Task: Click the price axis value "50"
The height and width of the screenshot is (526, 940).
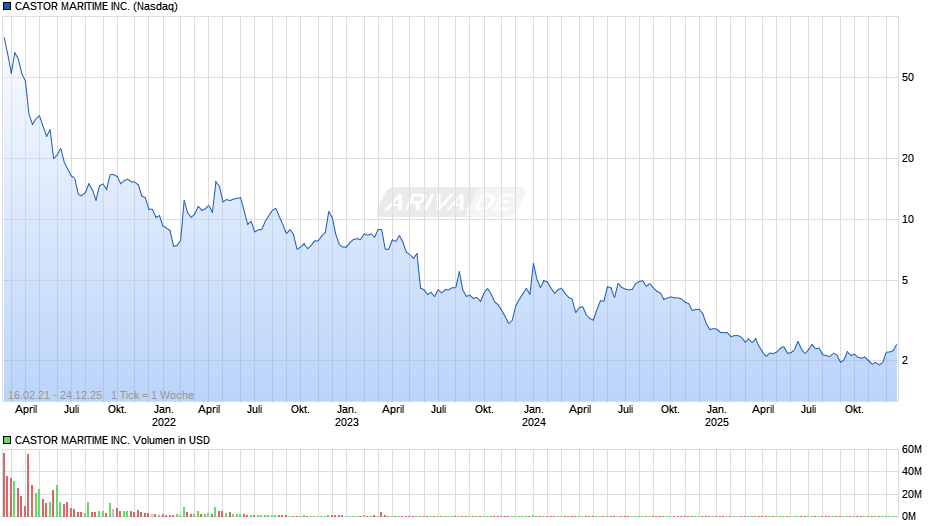Action: [x=908, y=77]
